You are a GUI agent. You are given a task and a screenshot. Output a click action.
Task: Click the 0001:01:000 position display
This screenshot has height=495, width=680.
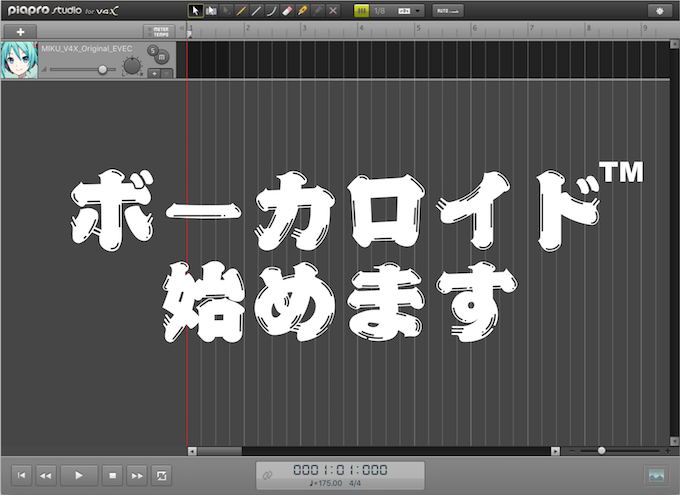(340, 470)
